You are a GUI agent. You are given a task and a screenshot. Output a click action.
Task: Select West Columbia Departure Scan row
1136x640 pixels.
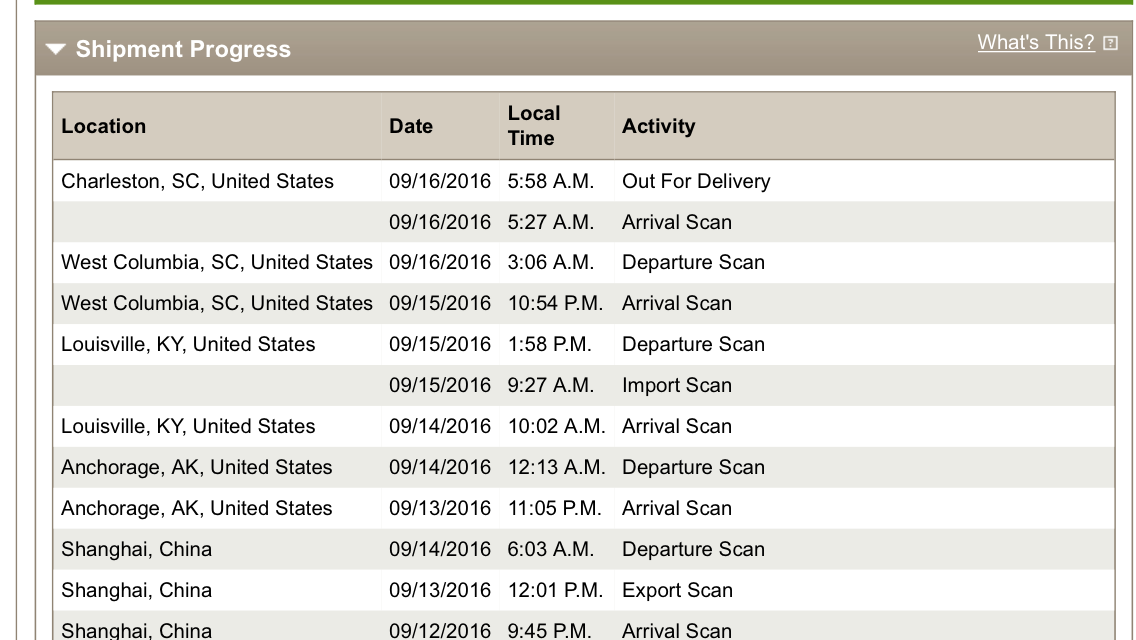[x=584, y=262]
